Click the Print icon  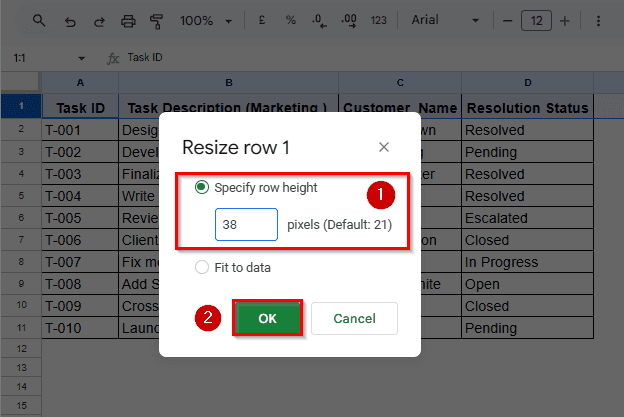tap(127, 21)
